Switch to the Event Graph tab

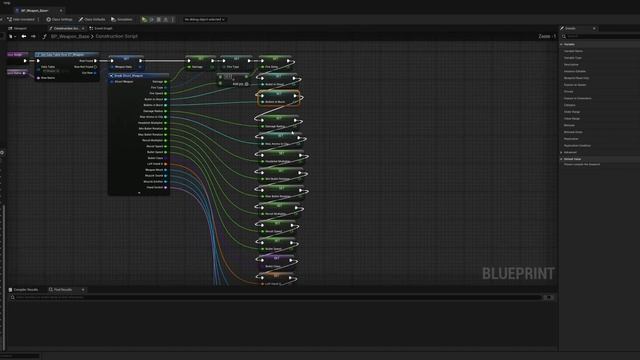[x=101, y=28]
